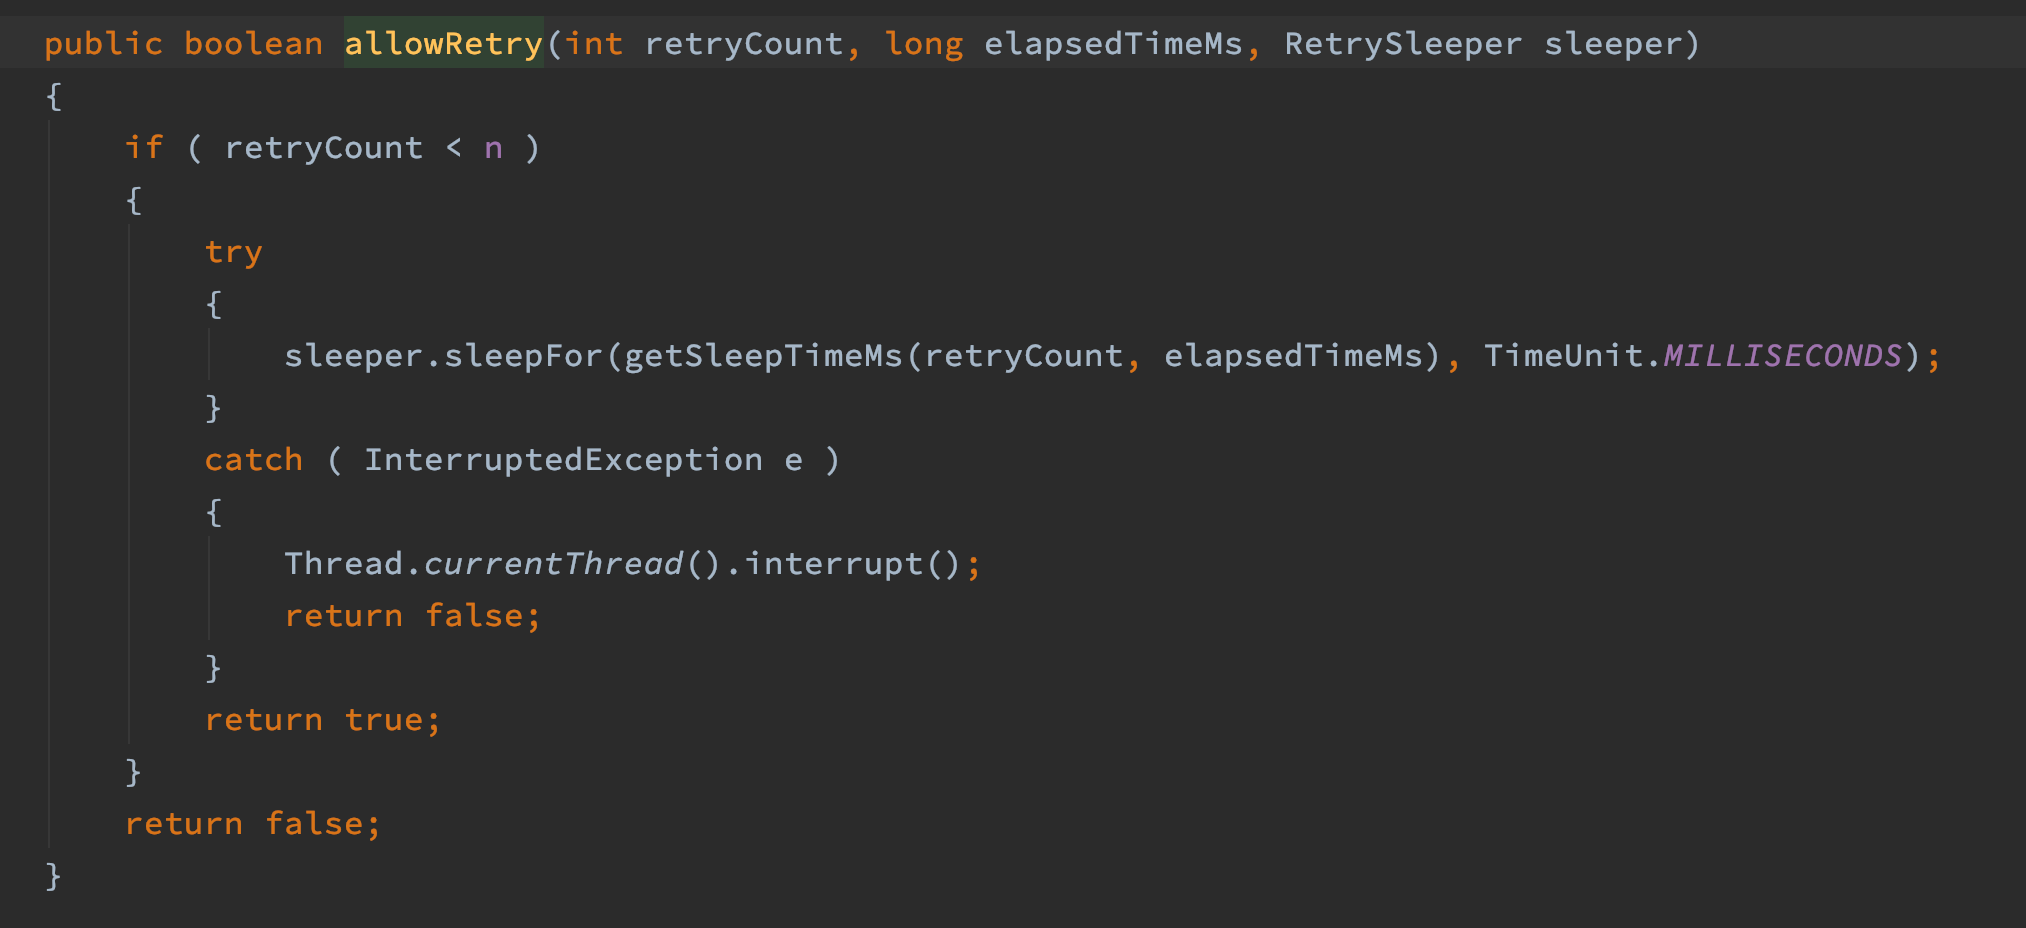This screenshot has width=2026, height=928.
Task: Click the InterruptedException type in the catch
Action: pyautogui.click(x=563, y=460)
